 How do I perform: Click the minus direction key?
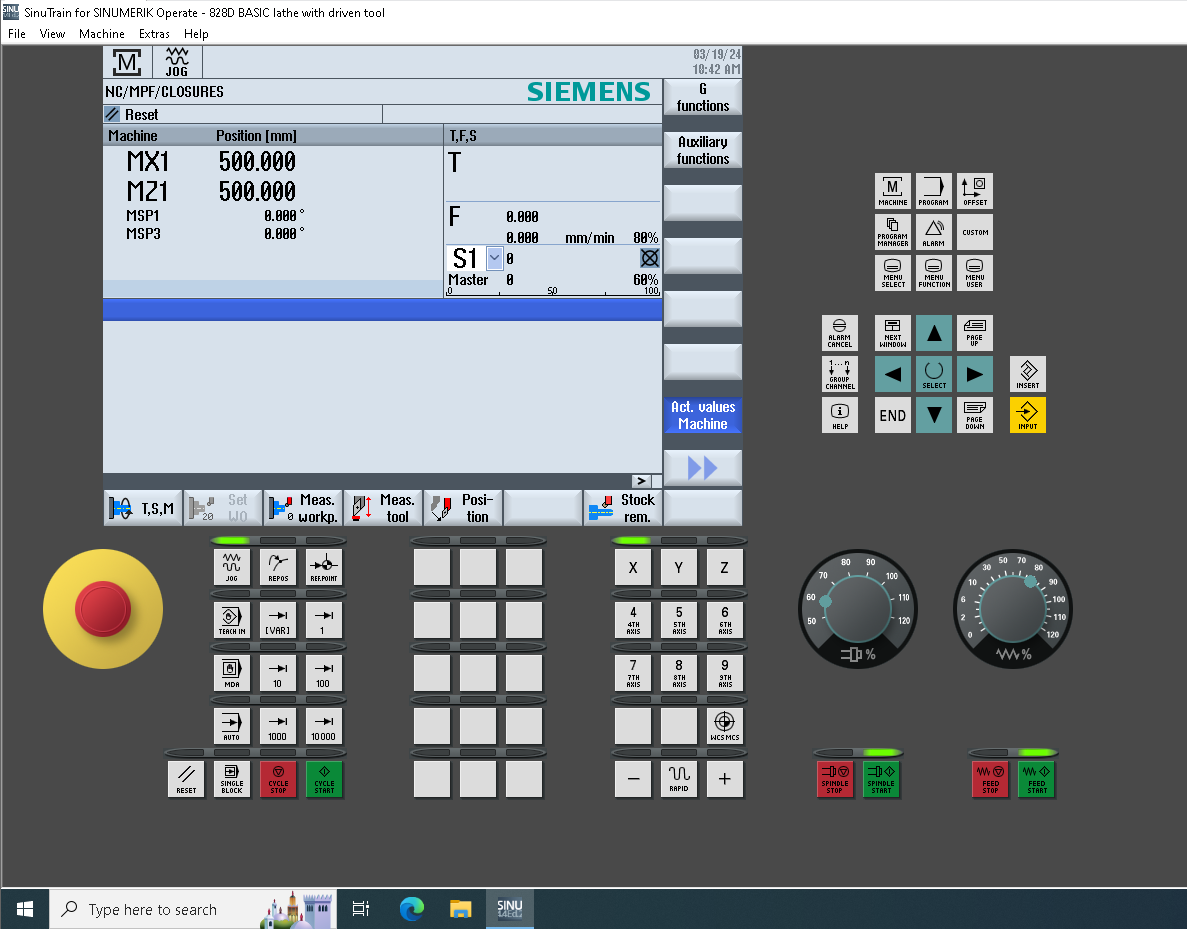pyautogui.click(x=633, y=778)
